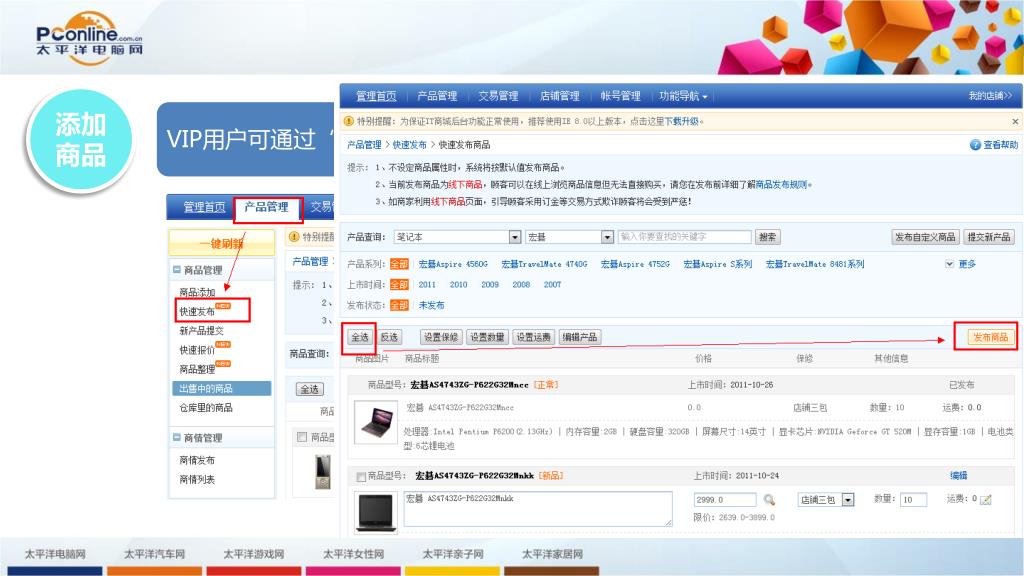The width and height of the screenshot is (1024, 576).
Task: Open 商品整理 in sidebar
Action: [x=197, y=369]
